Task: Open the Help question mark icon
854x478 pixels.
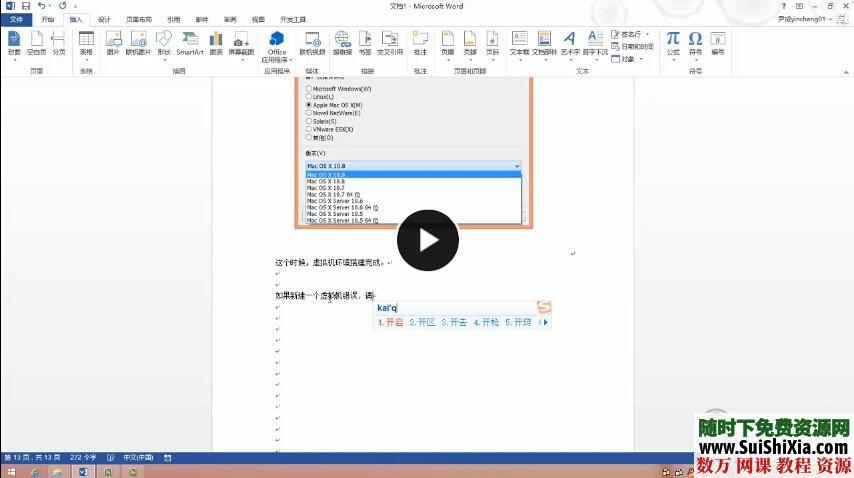Action: coord(783,6)
